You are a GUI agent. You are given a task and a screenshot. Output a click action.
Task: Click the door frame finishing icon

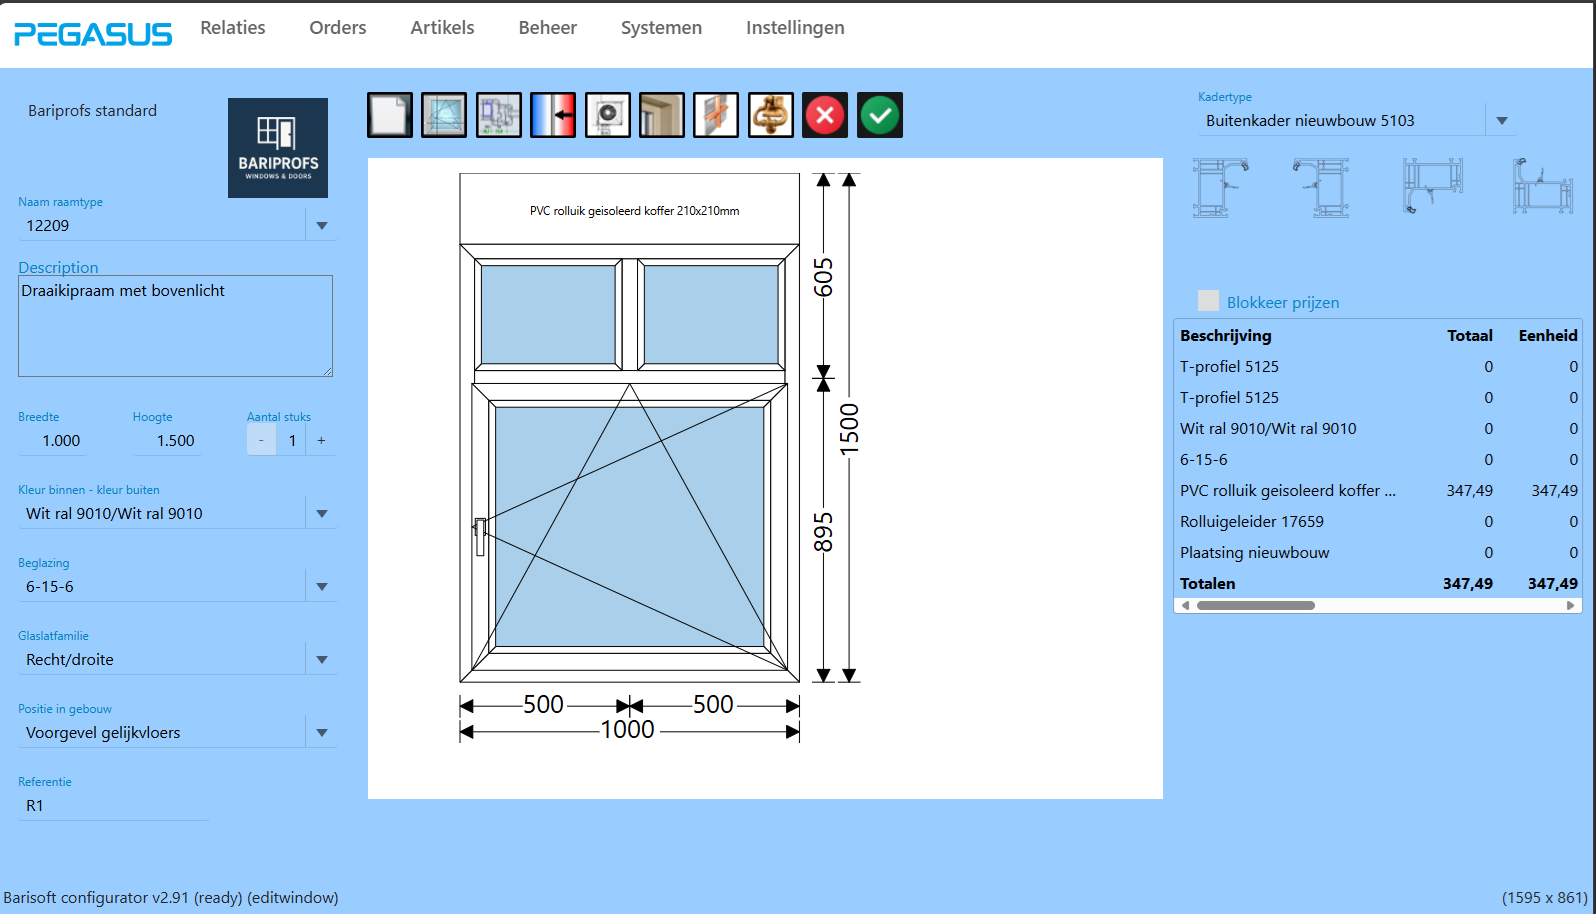pyautogui.click(x=662, y=115)
